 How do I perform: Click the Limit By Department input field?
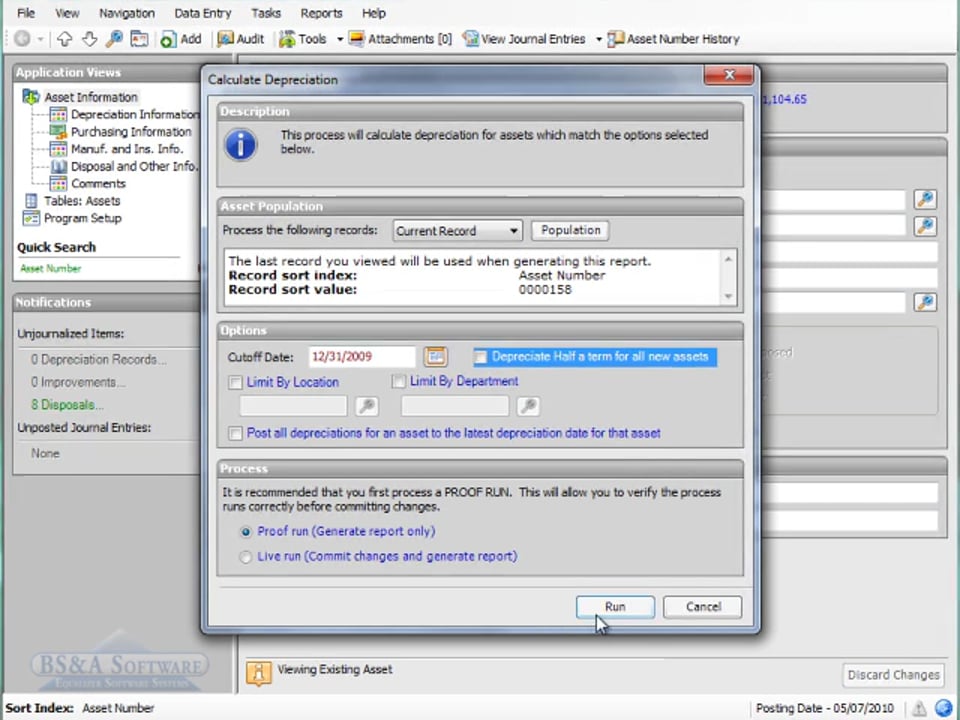coord(455,406)
